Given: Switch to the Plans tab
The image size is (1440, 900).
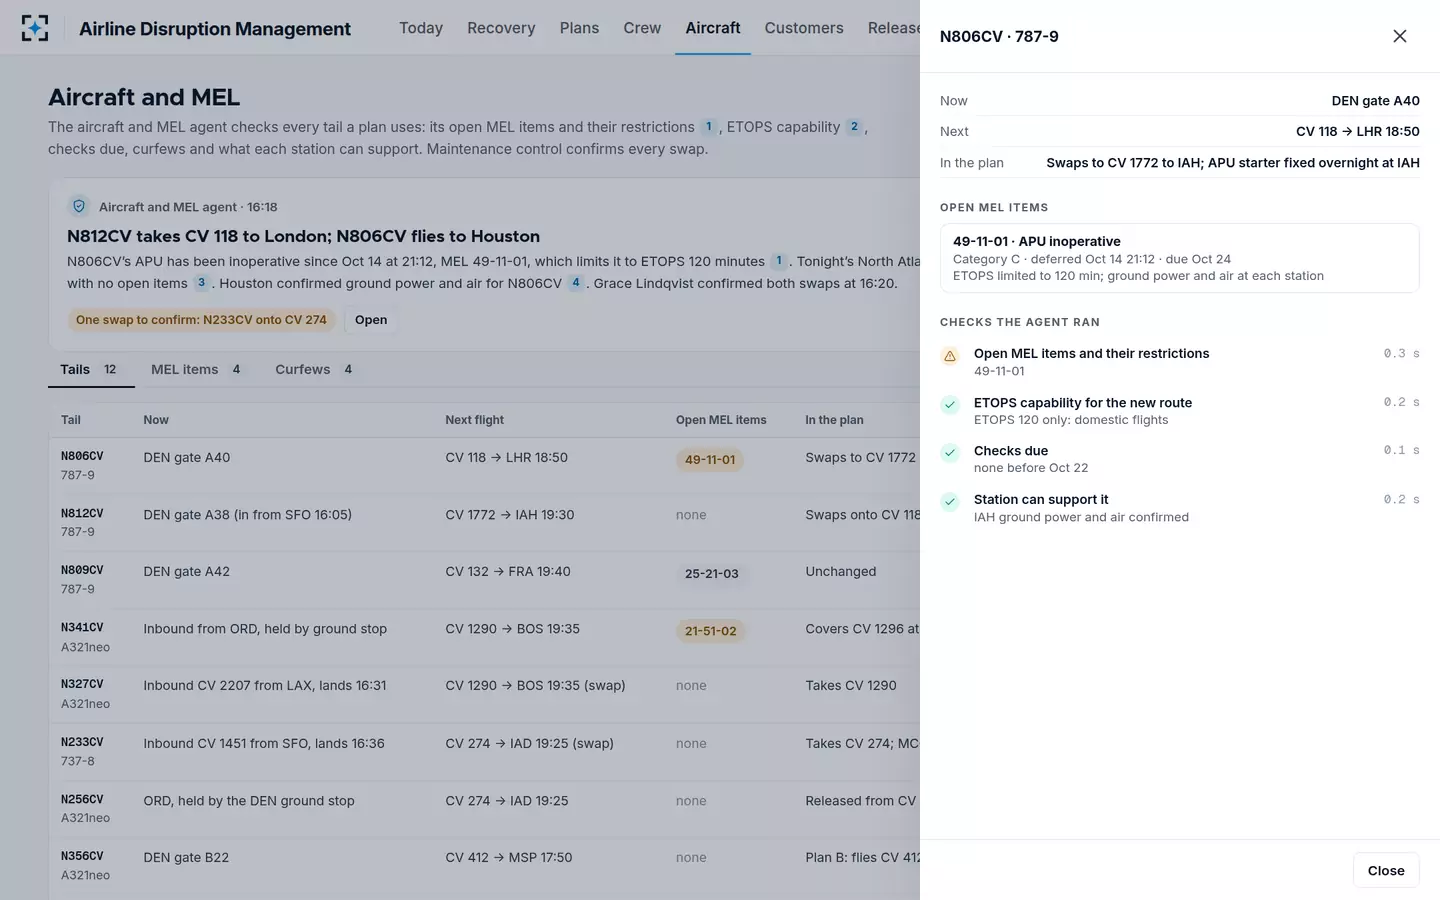Looking at the screenshot, I should [x=579, y=28].
